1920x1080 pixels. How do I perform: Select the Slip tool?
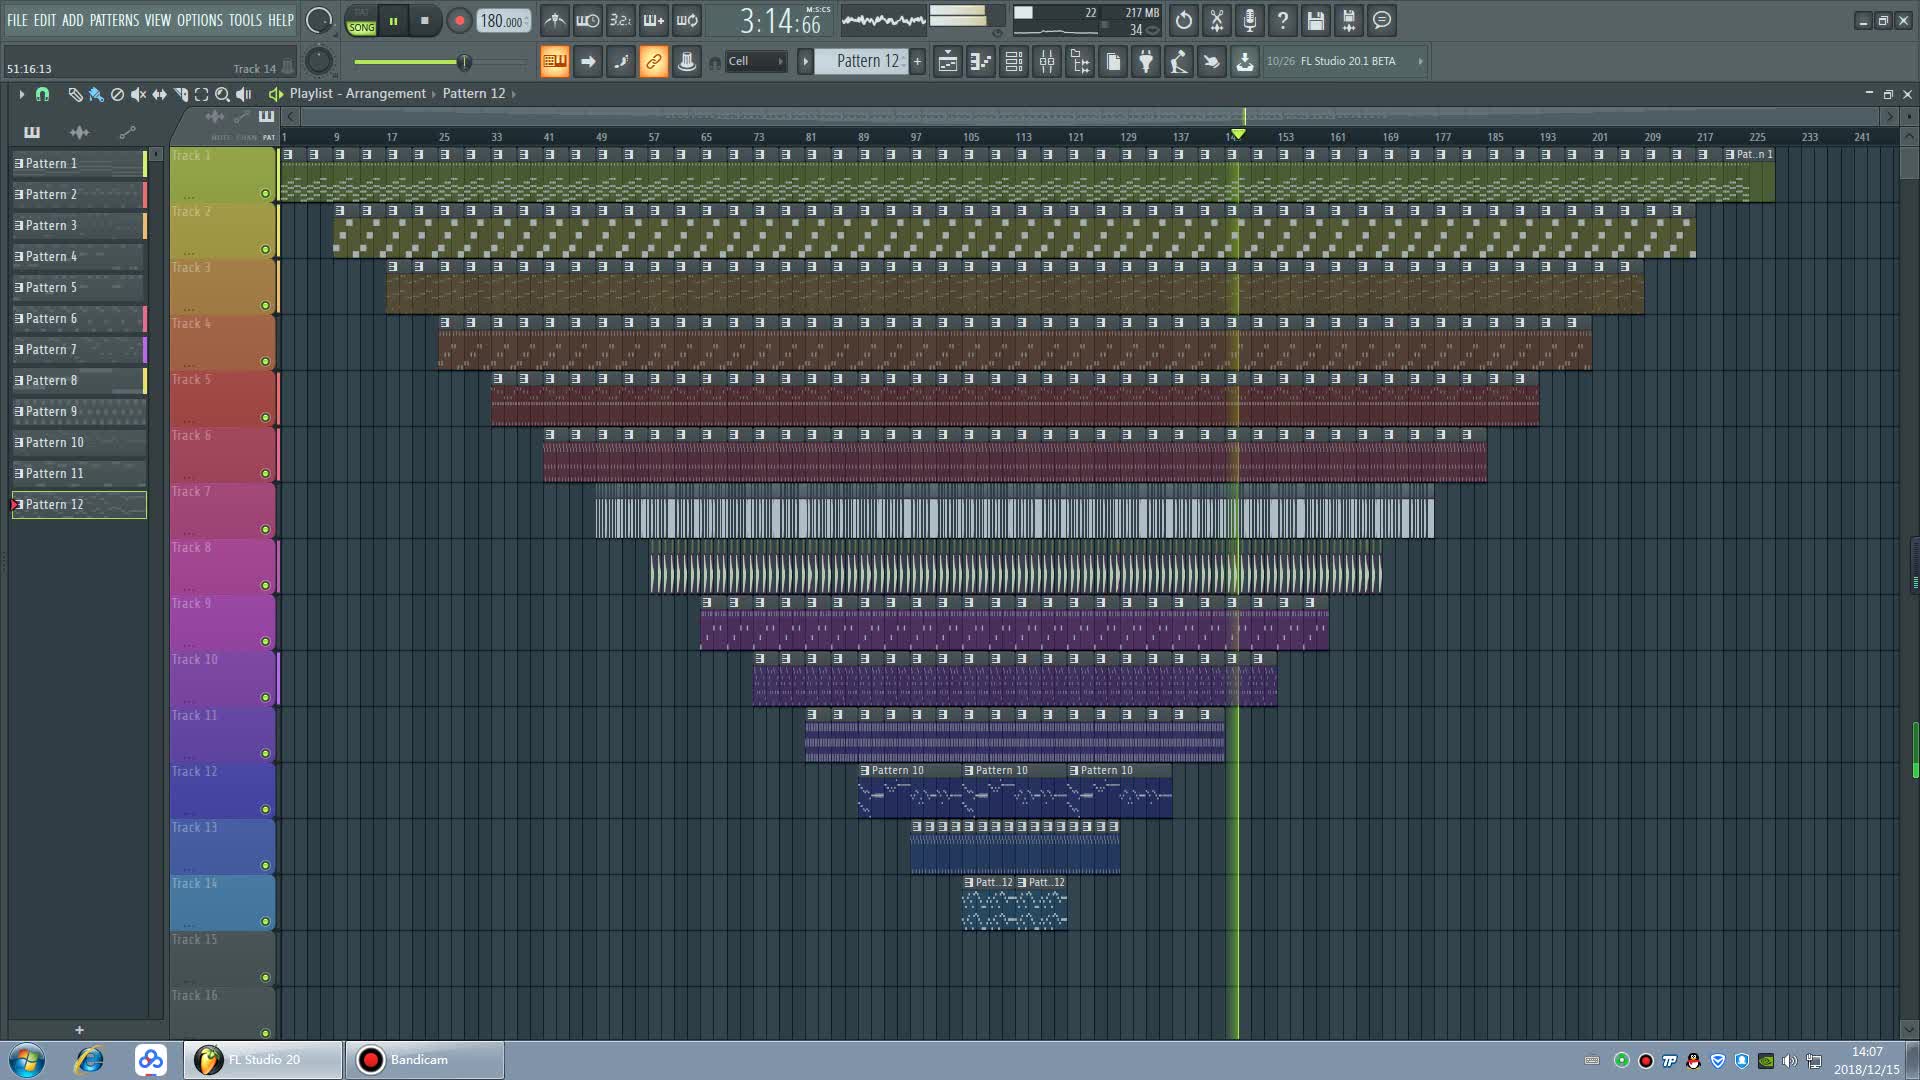159,94
